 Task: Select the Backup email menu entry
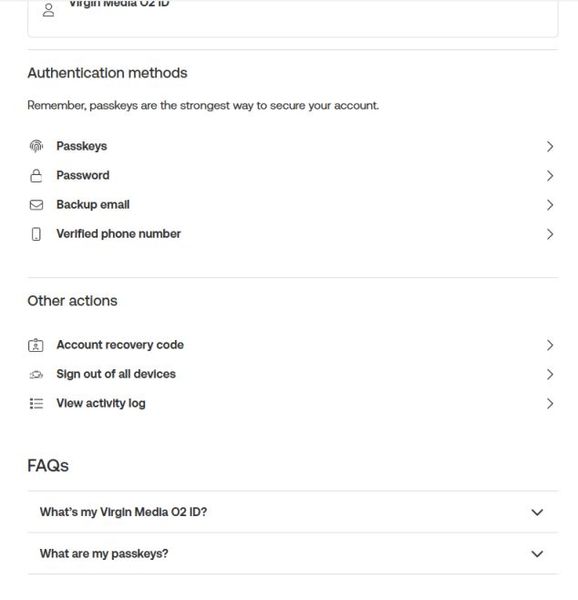point(293,205)
